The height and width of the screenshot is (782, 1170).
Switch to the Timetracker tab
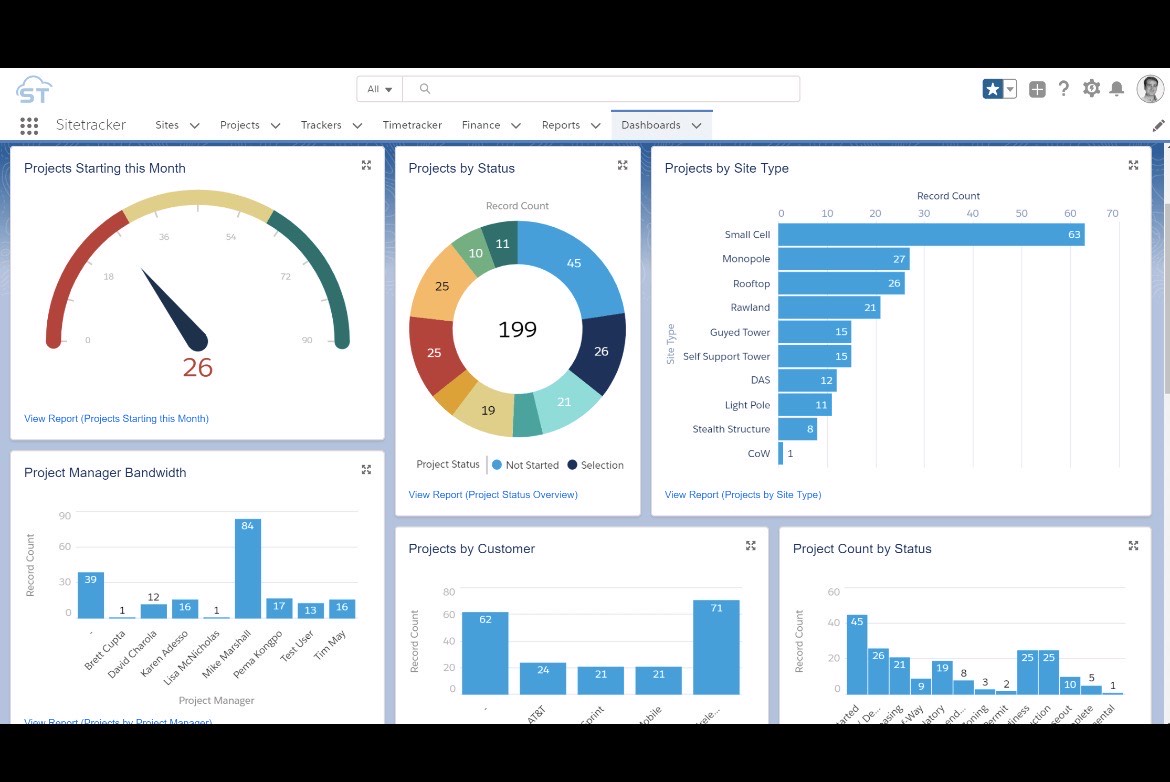coord(412,125)
